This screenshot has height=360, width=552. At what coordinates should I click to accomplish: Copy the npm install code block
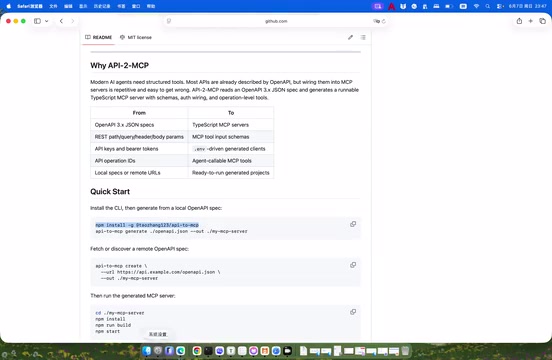[x=353, y=224]
